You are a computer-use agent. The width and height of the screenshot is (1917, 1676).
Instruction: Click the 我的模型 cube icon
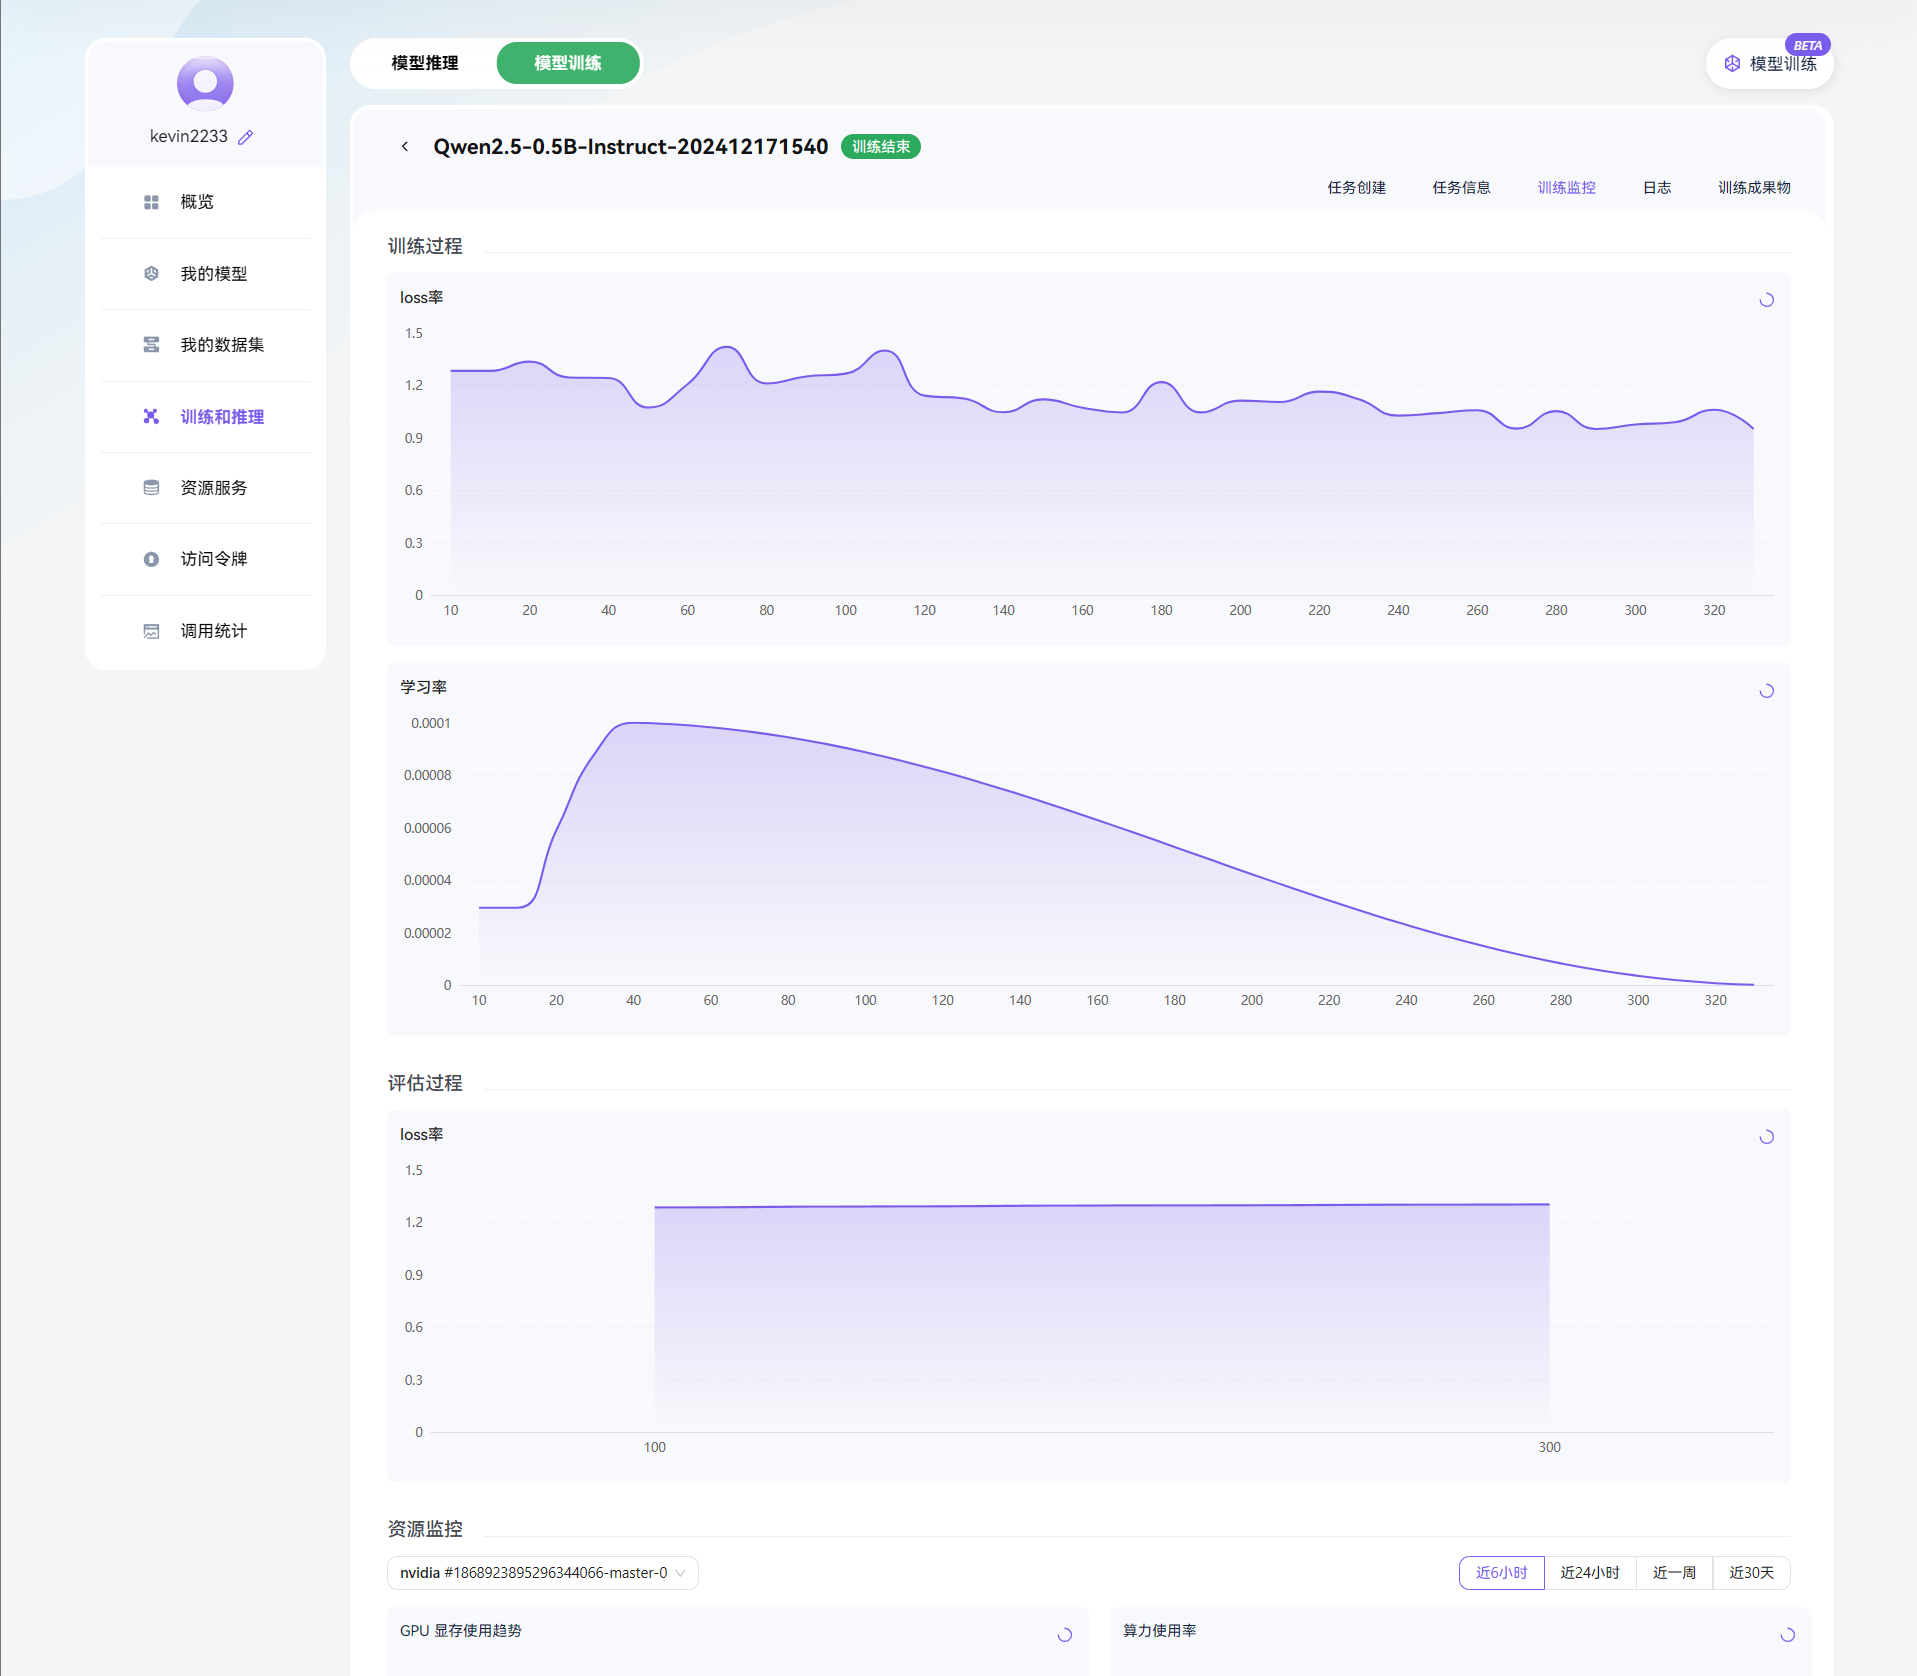(x=151, y=274)
